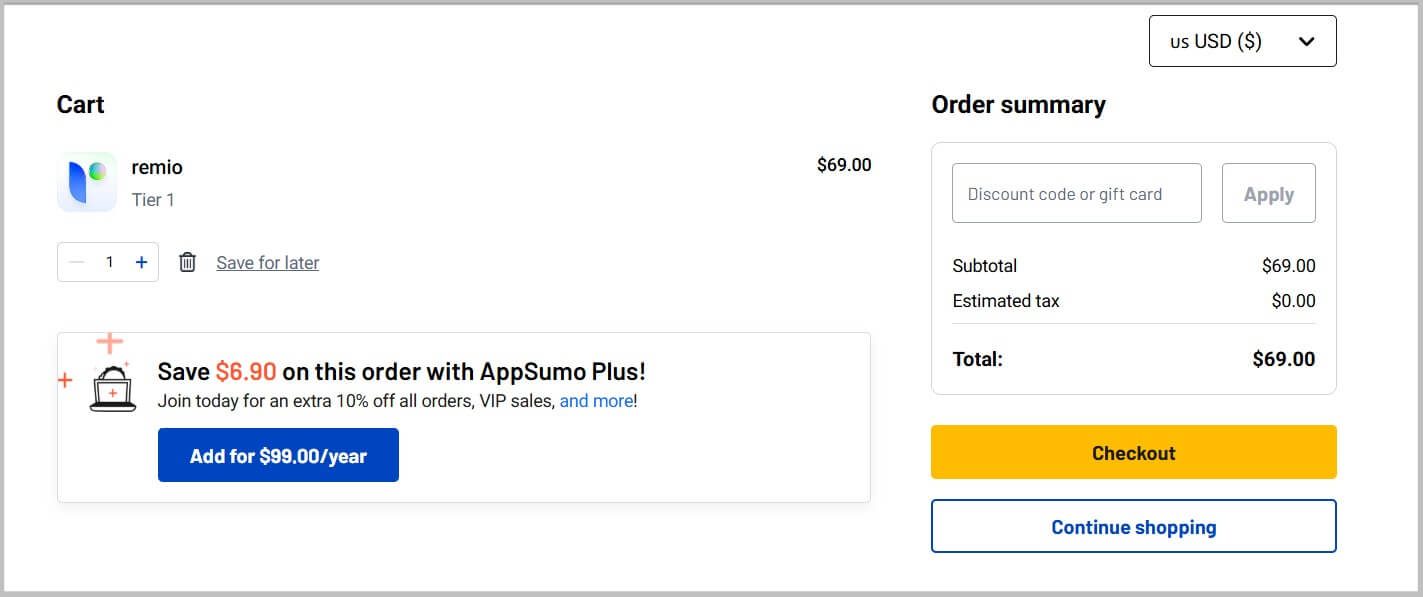Click the quantity value field

[x=109, y=262]
